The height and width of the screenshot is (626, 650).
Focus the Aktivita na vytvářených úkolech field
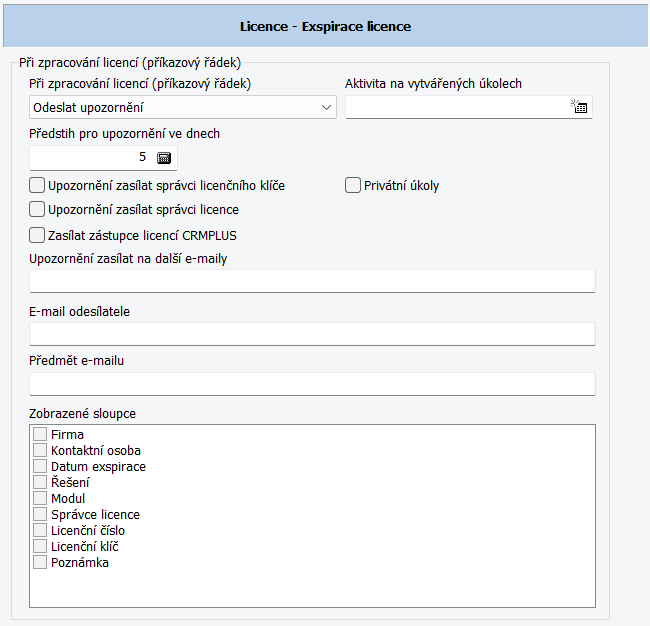click(x=457, y=107)
